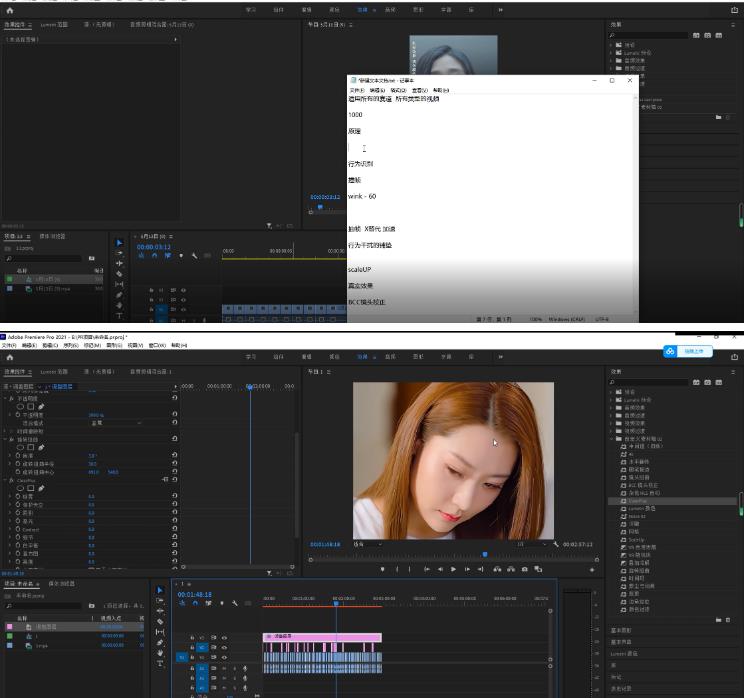The height and width of the screenshot is (698, 744).
Task: Click the playhead on lower program monitor scrub bar
Action: point(485,554)
